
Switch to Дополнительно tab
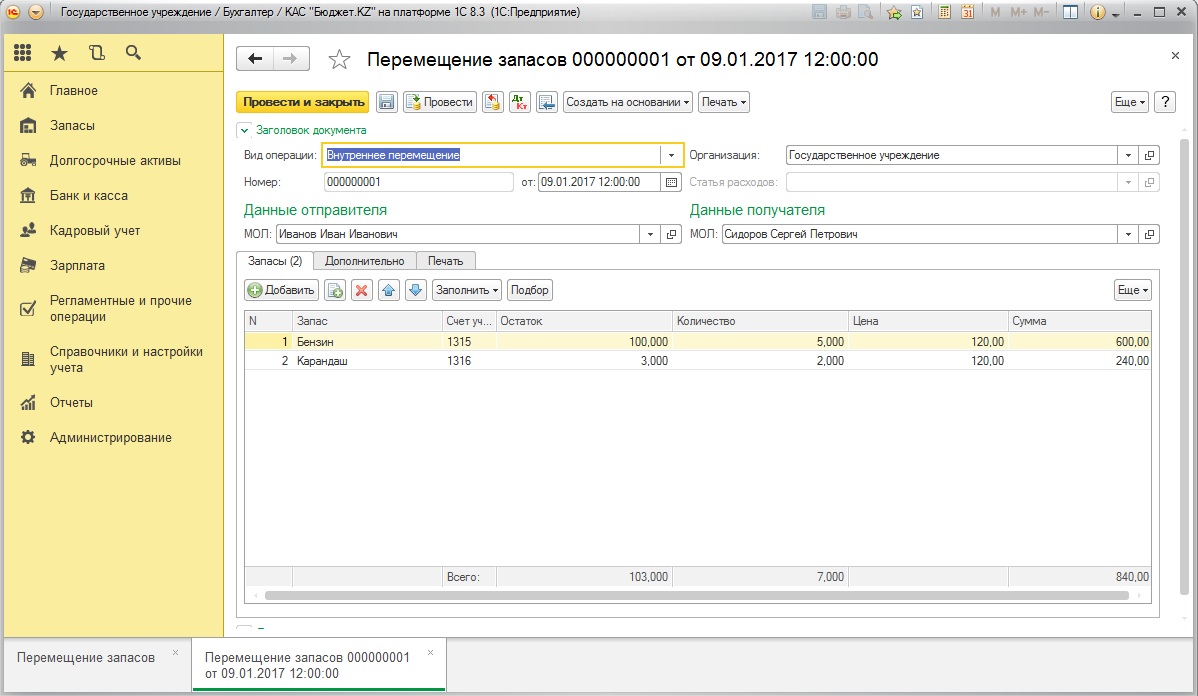(x=364, y=261)
